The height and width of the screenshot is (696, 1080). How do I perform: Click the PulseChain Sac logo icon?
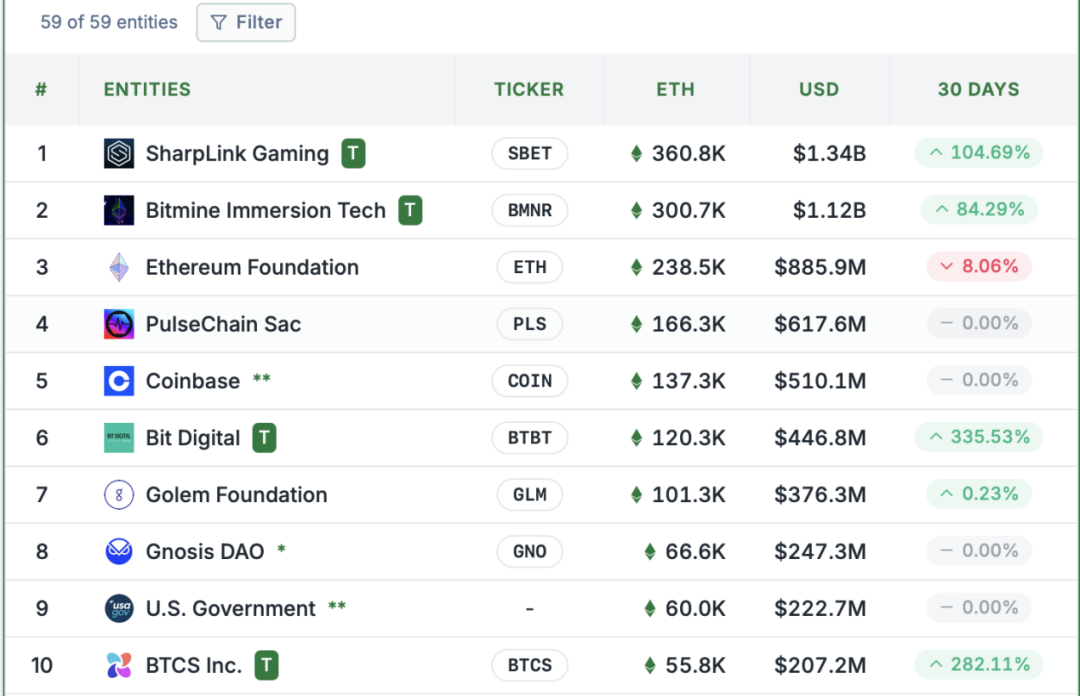[119, 325]
